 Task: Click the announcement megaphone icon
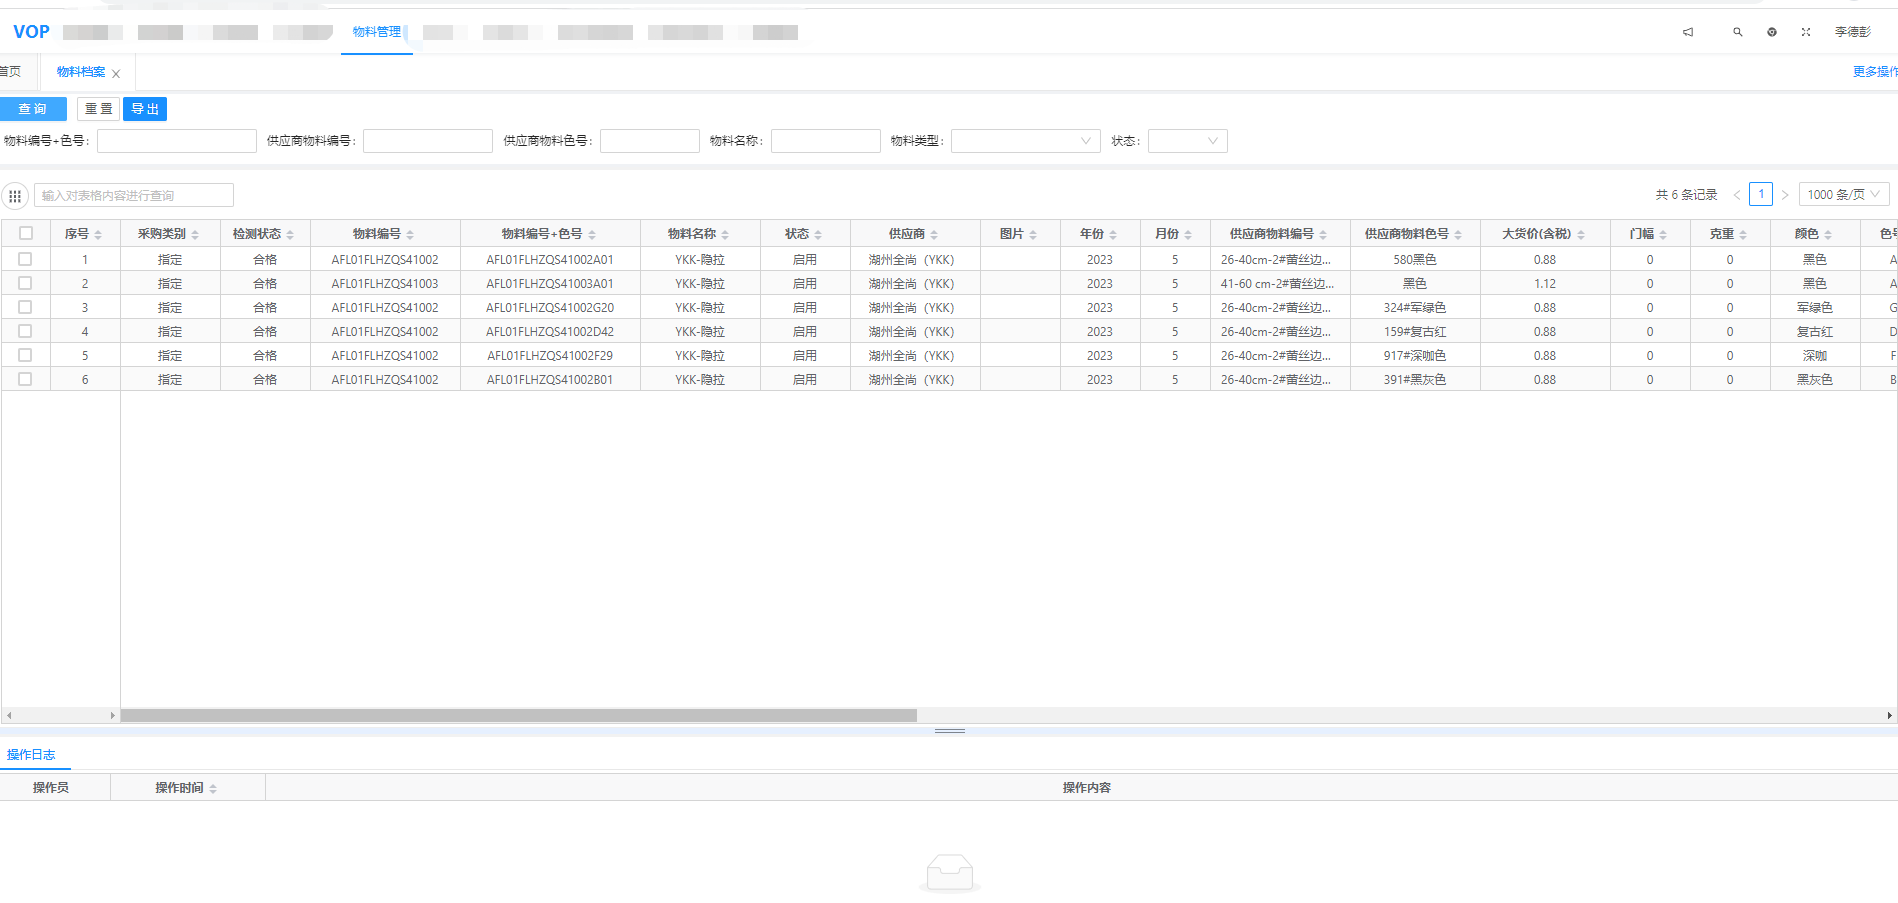point(1688,32)
